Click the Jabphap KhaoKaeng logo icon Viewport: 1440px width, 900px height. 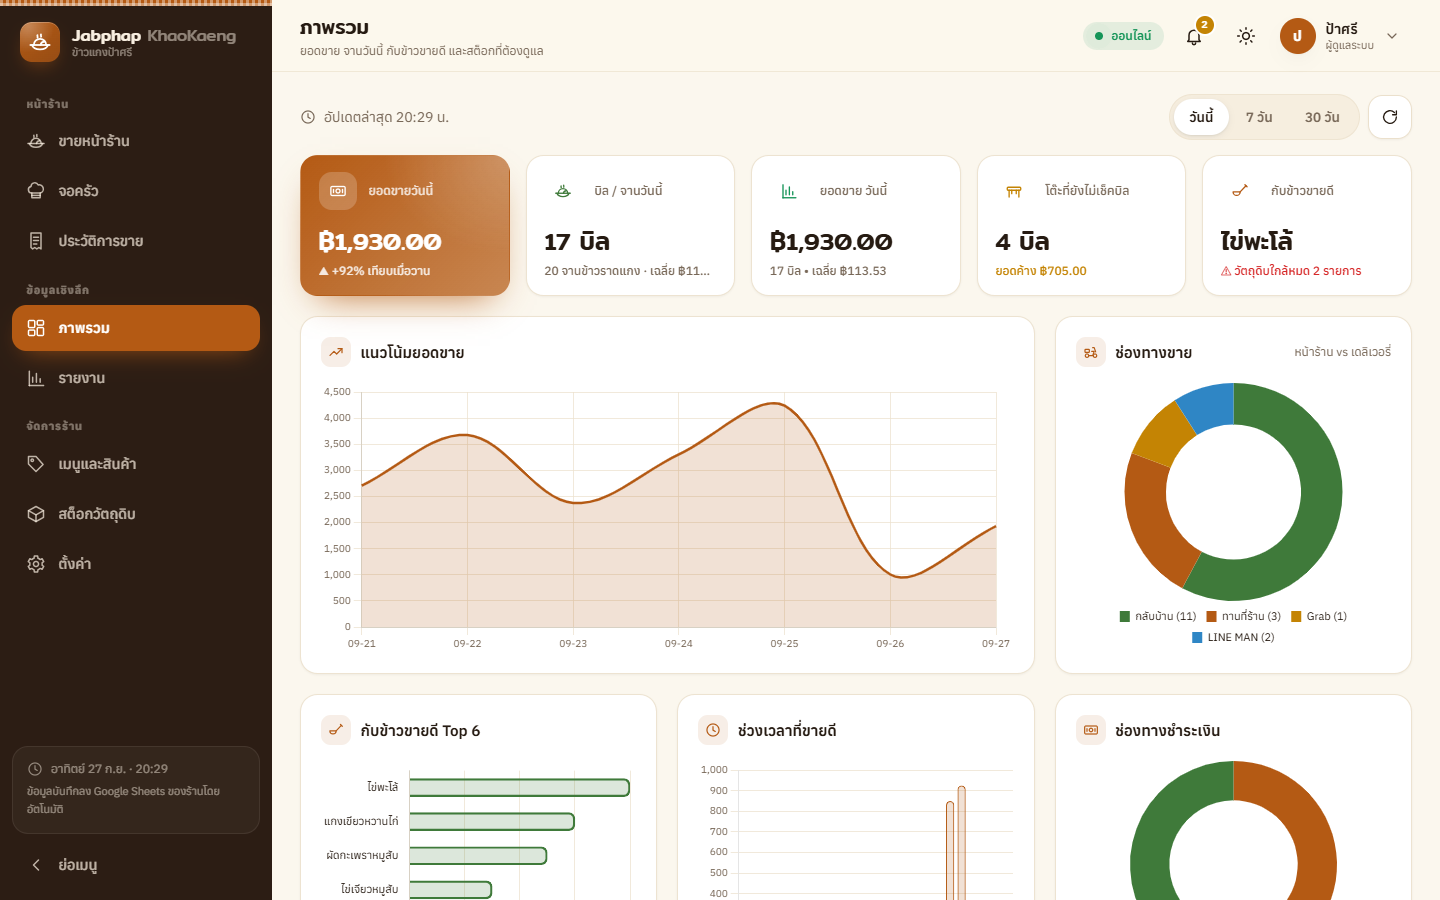(x=40, y=42)
